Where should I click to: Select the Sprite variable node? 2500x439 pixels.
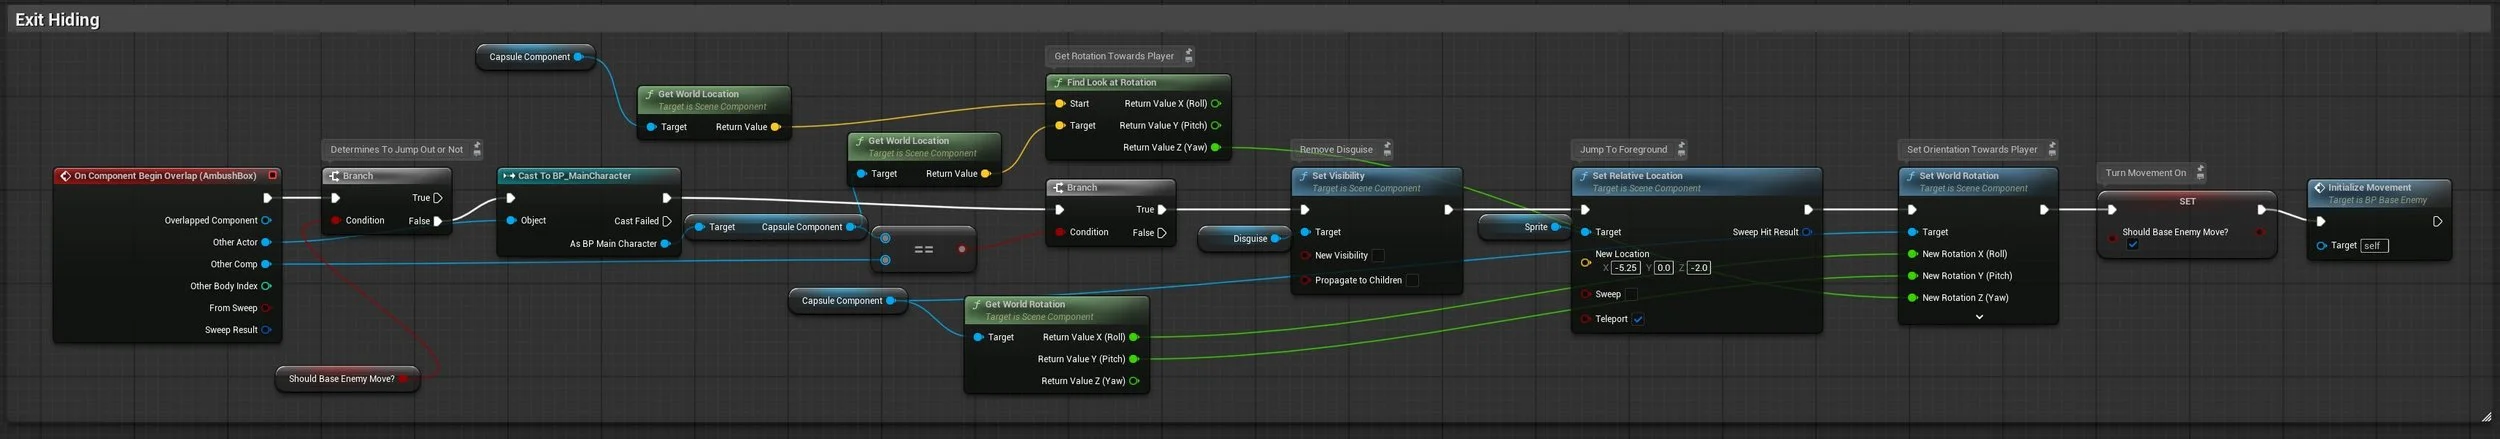[x=1523, y=227]
